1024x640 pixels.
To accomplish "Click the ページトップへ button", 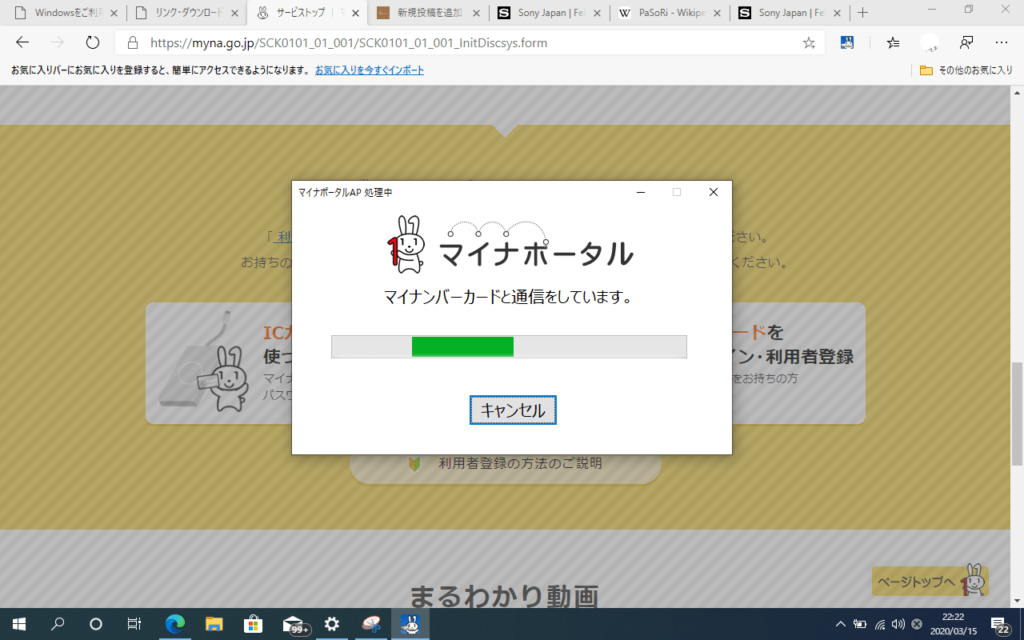I will click(930, 581).
